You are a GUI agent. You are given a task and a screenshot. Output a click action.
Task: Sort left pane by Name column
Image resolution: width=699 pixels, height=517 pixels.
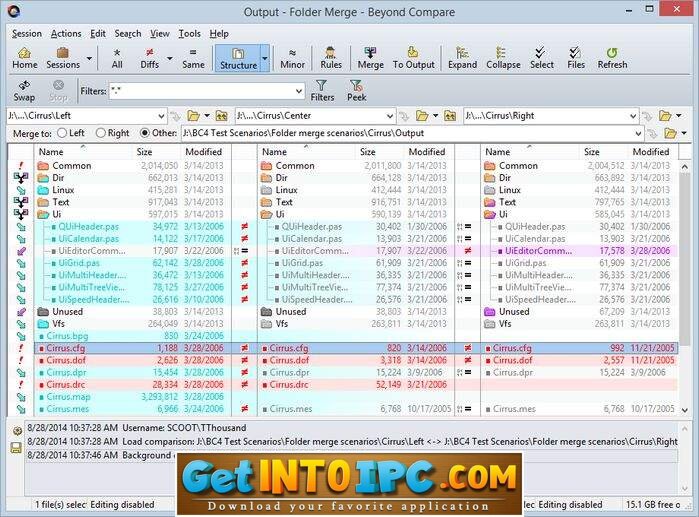tap(83, 152)
